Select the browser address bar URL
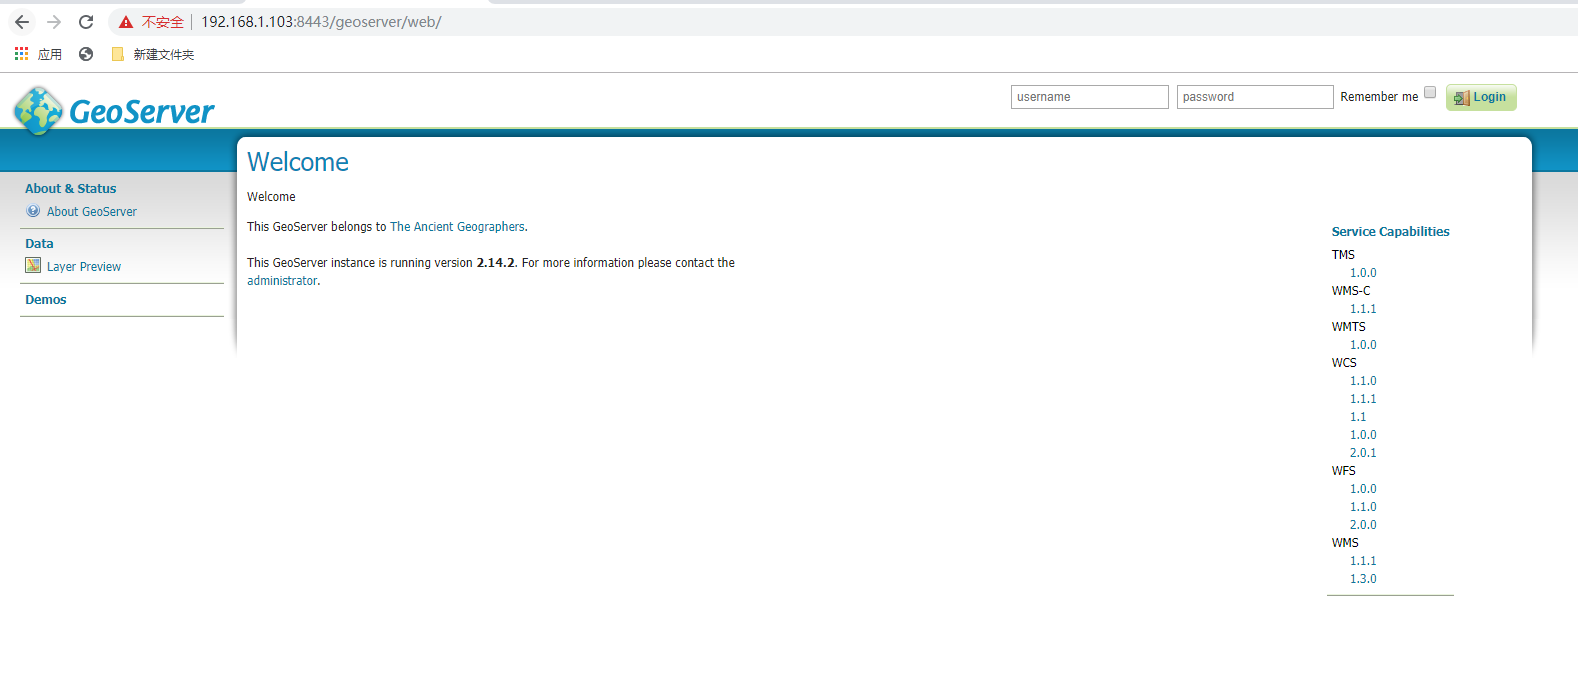1578x694 pixels. pos(321,22)
